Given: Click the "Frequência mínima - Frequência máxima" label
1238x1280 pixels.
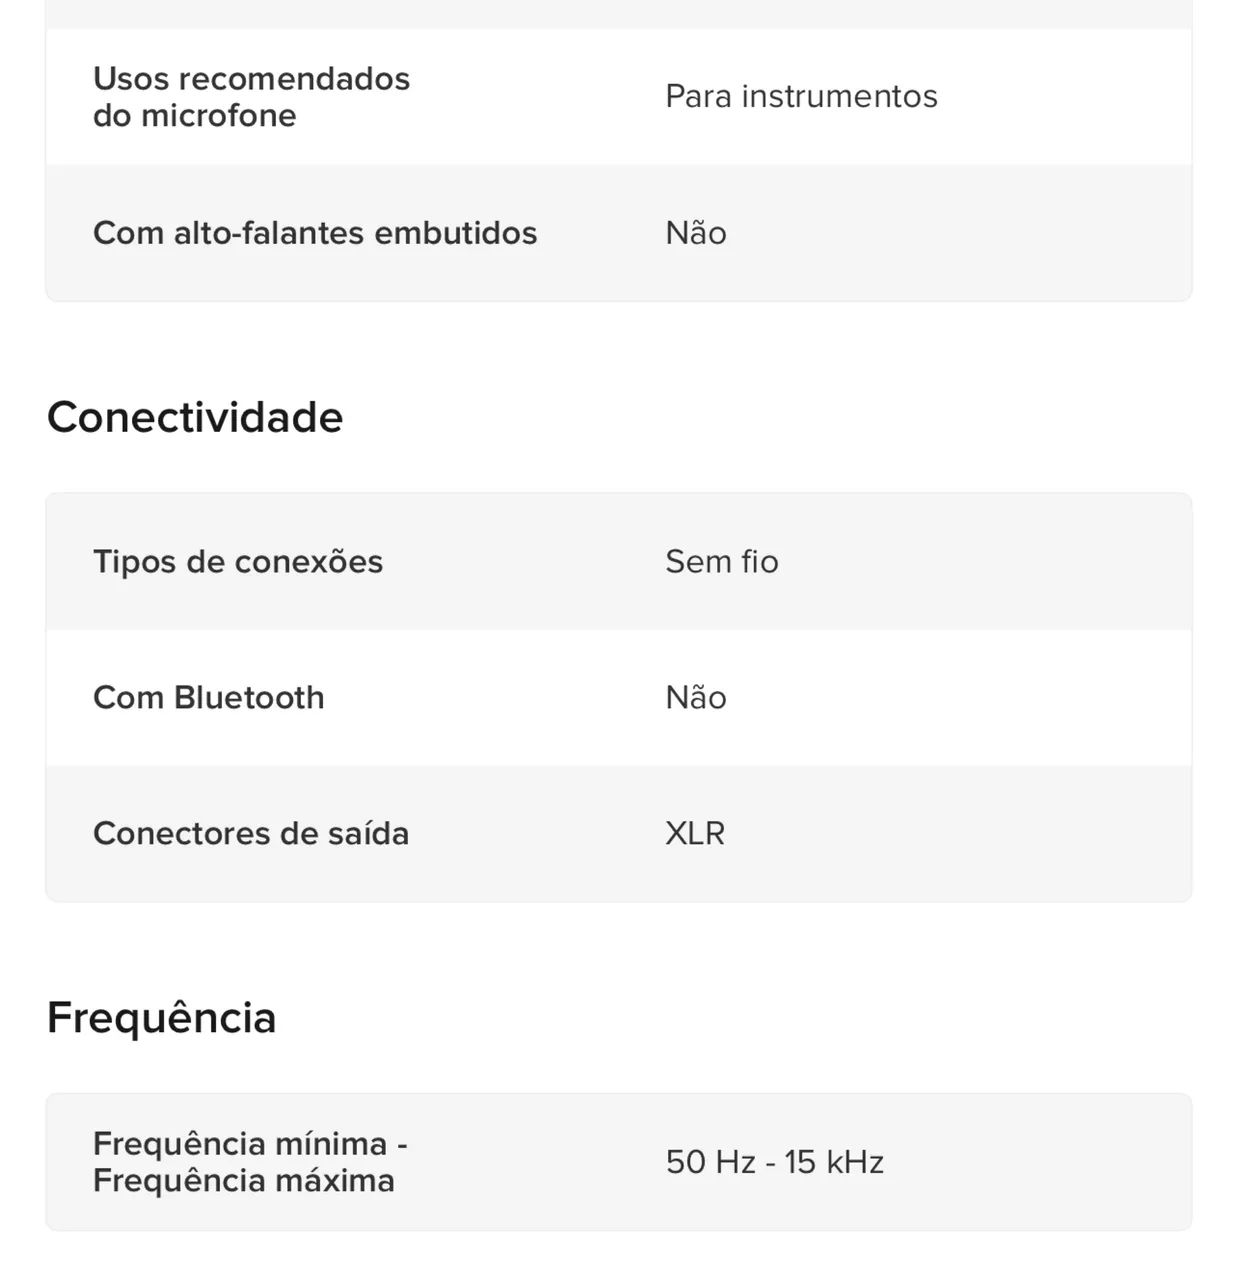Looking at the screenshot, I should [x=250, y=1162].
